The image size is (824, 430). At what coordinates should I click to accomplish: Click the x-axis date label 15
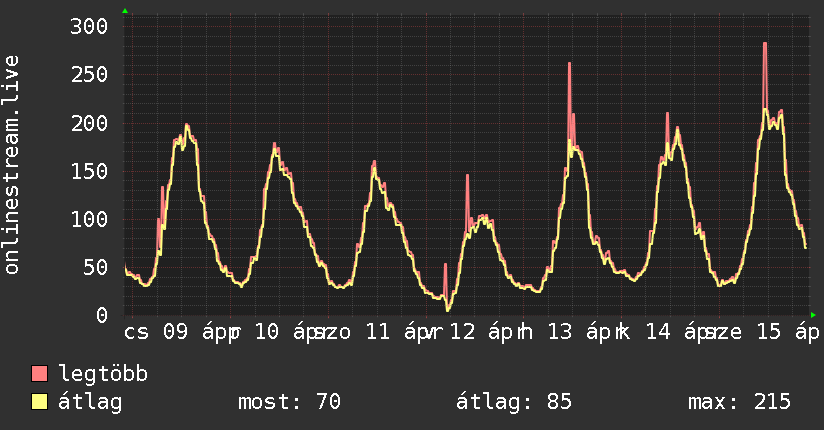pos(768,332)
